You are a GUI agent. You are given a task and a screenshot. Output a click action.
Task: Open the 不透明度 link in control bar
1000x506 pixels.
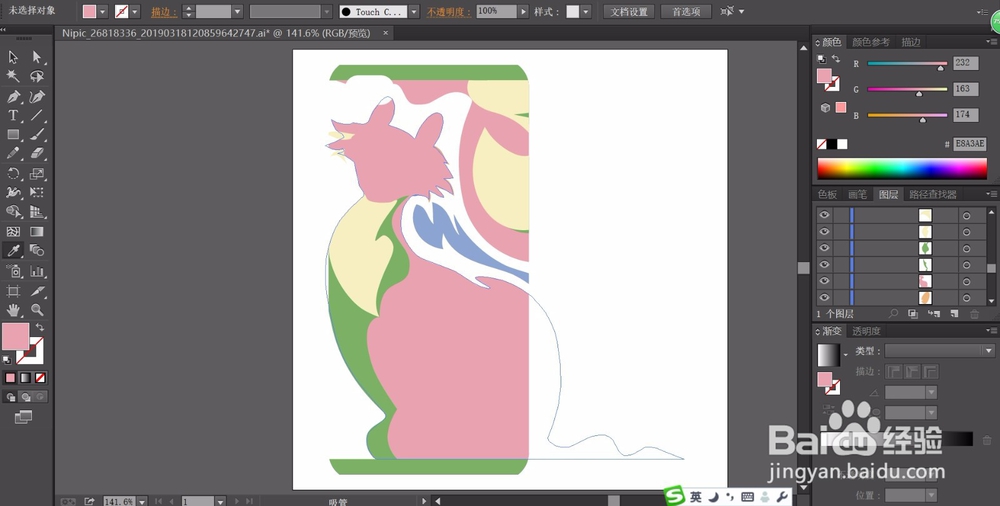(449, 12)
